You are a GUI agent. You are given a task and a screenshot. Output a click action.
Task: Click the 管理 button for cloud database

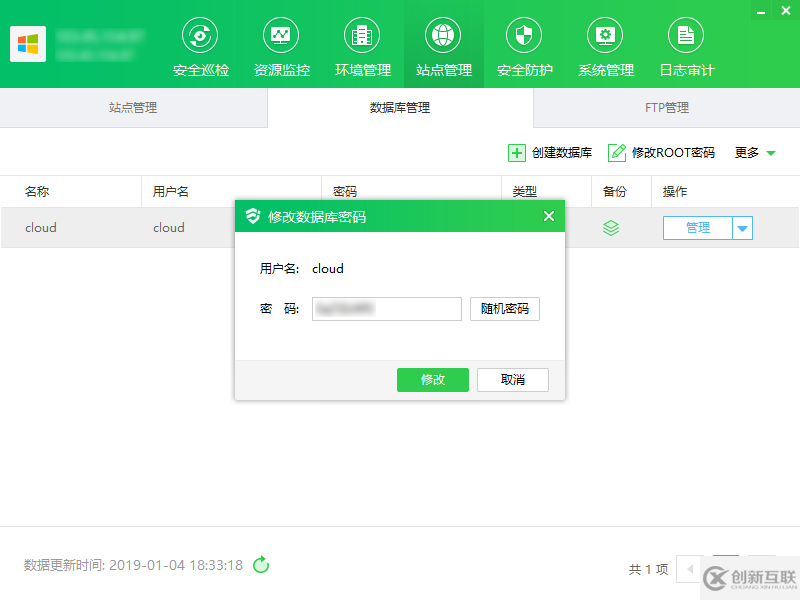(697, 228)
